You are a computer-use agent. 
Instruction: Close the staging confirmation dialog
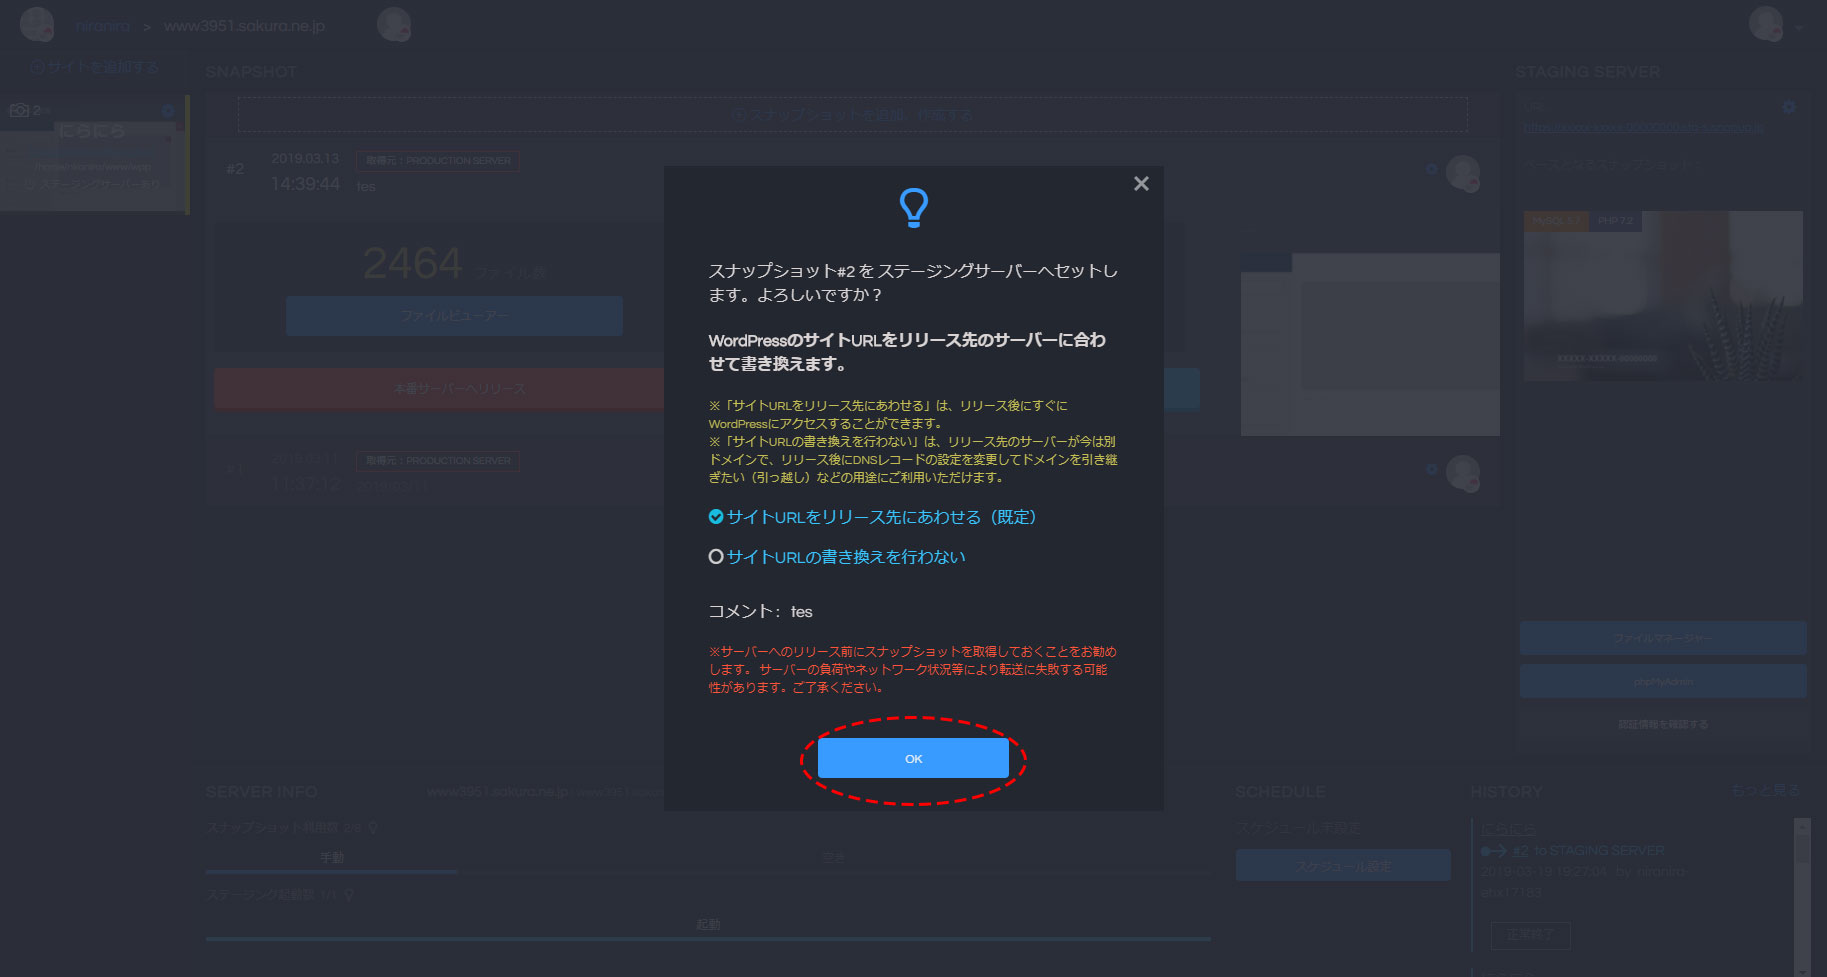[1141, 184]
